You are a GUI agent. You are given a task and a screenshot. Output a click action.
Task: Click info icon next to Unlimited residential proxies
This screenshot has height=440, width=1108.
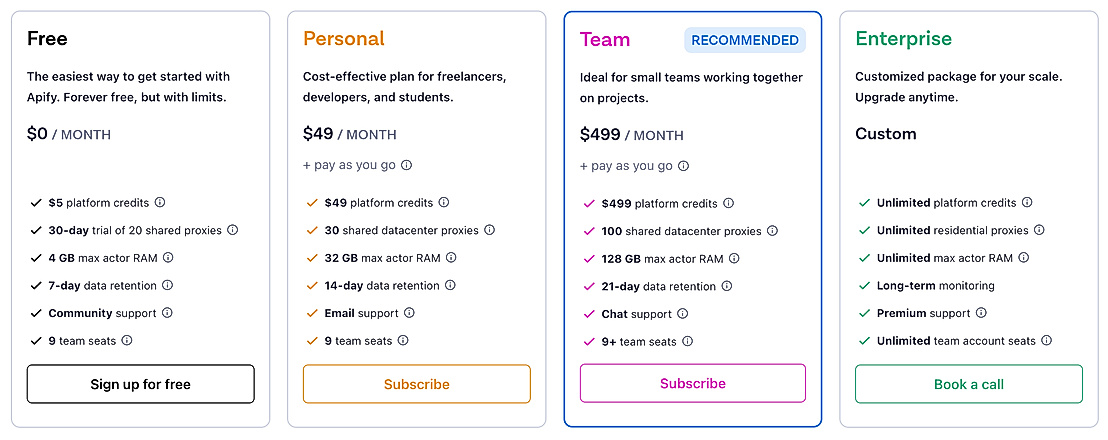[x=1040, y=230]
